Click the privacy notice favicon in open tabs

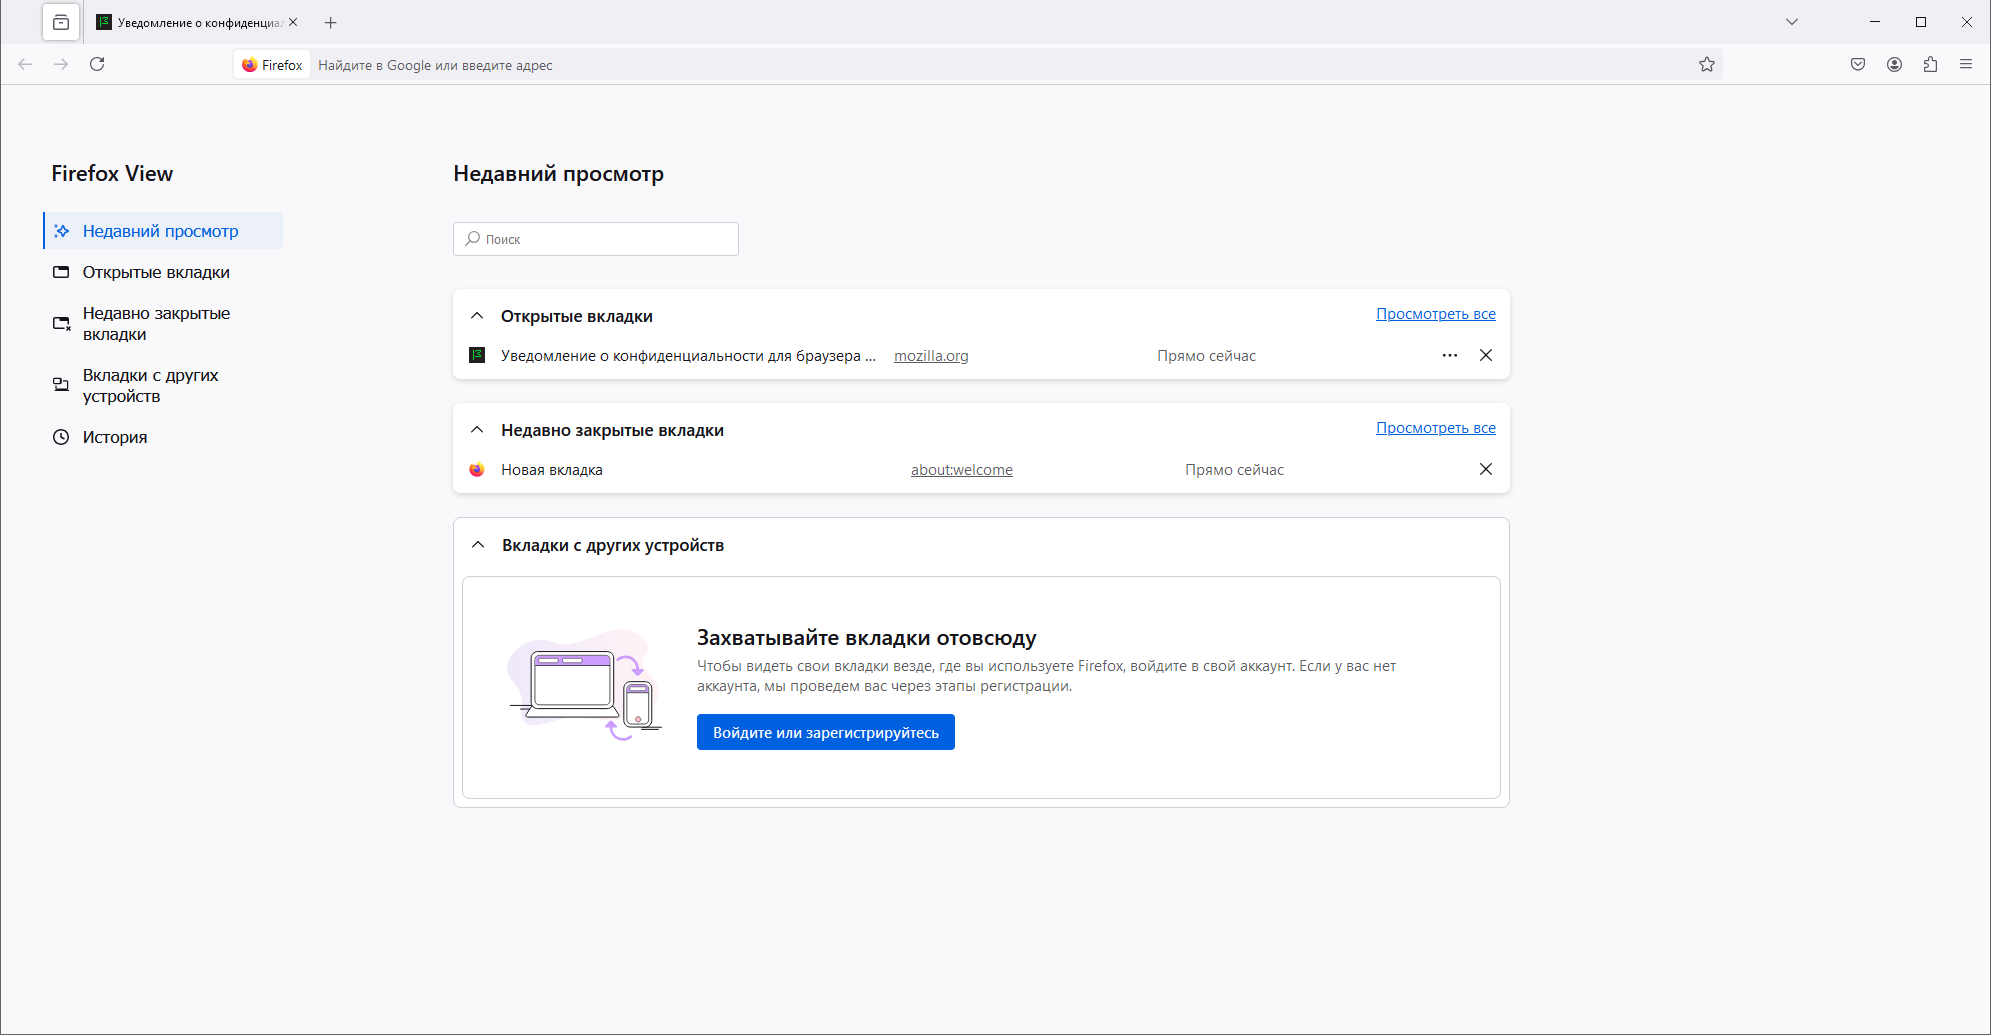tap(477, 355)
